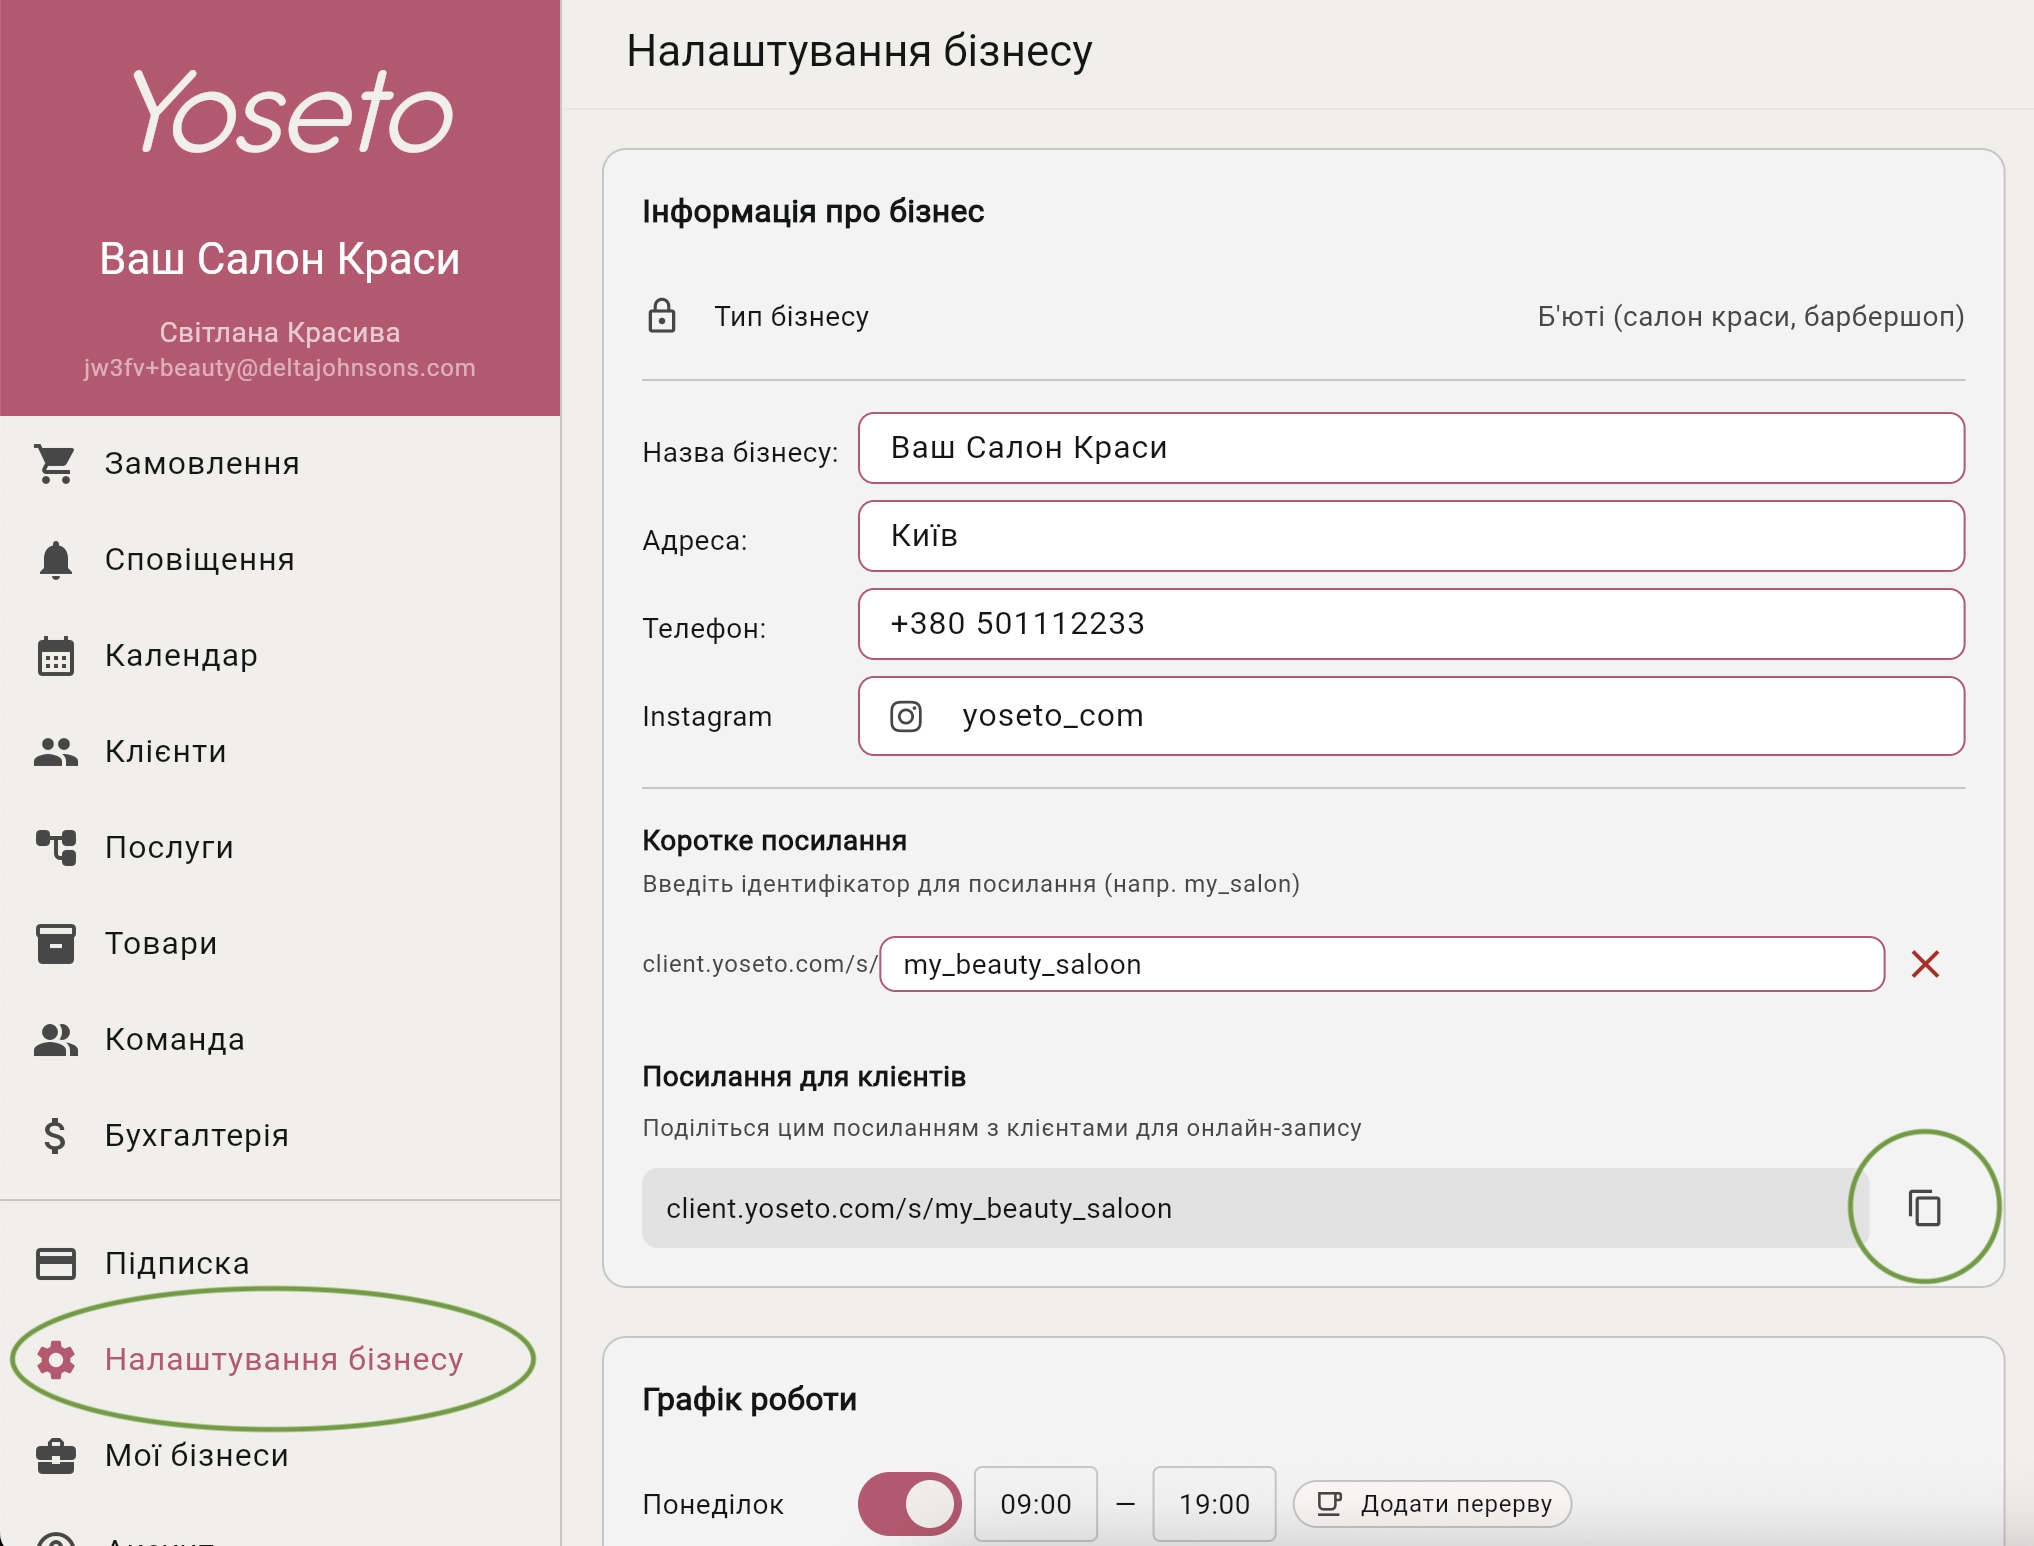This screenshot has height=1546, width=2034.
Task: Navigate to Товари
Action: click(x=280, y=944)
